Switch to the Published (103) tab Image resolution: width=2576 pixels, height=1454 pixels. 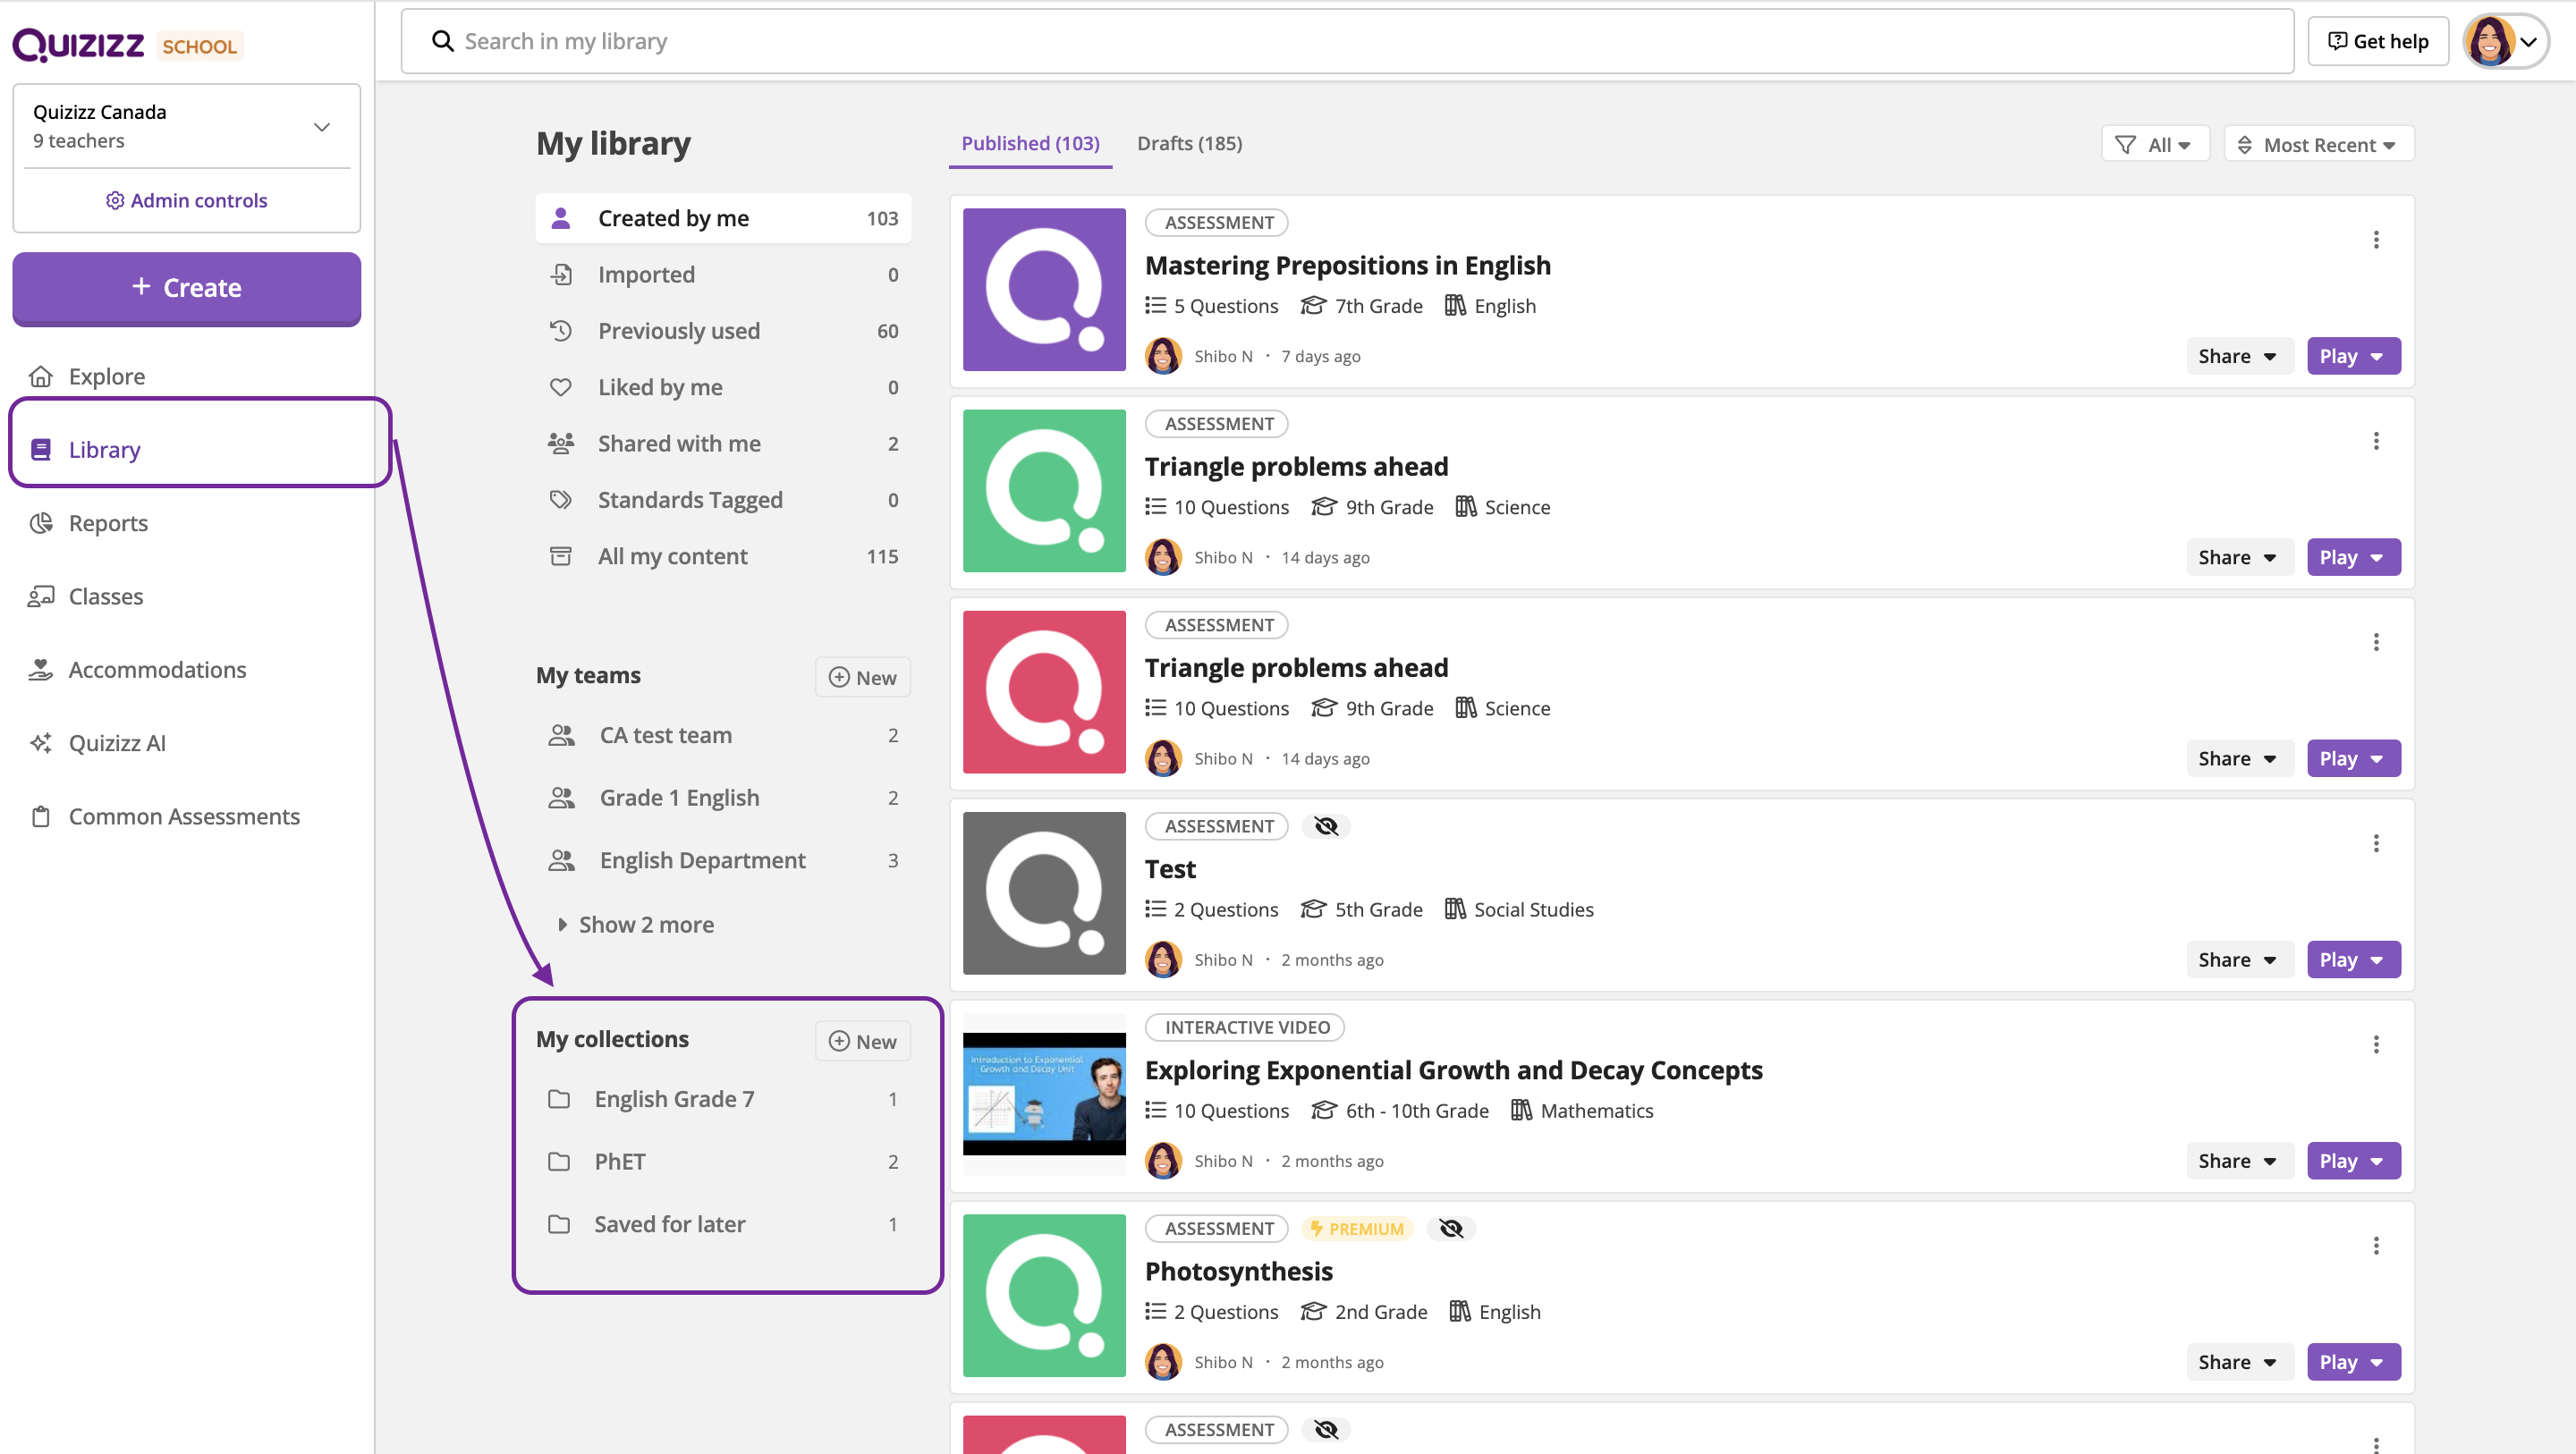pos(1030,143)
